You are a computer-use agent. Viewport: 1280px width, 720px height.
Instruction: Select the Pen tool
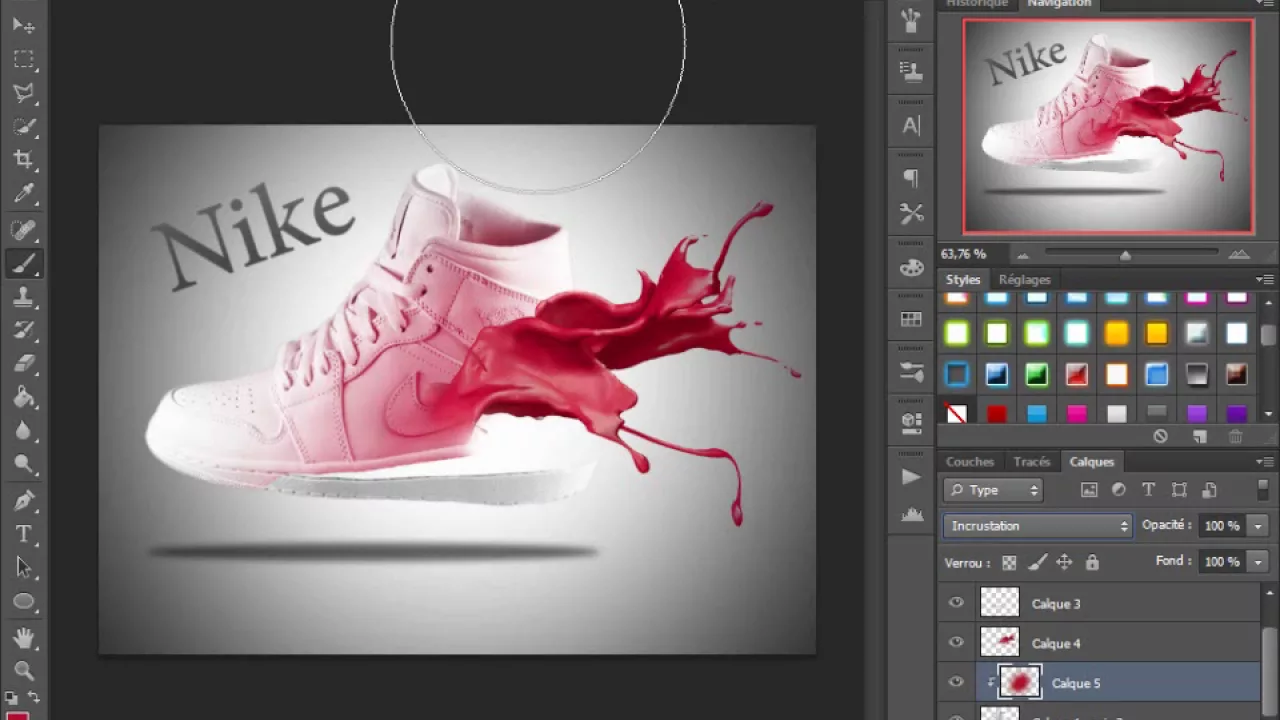[24, 500]
